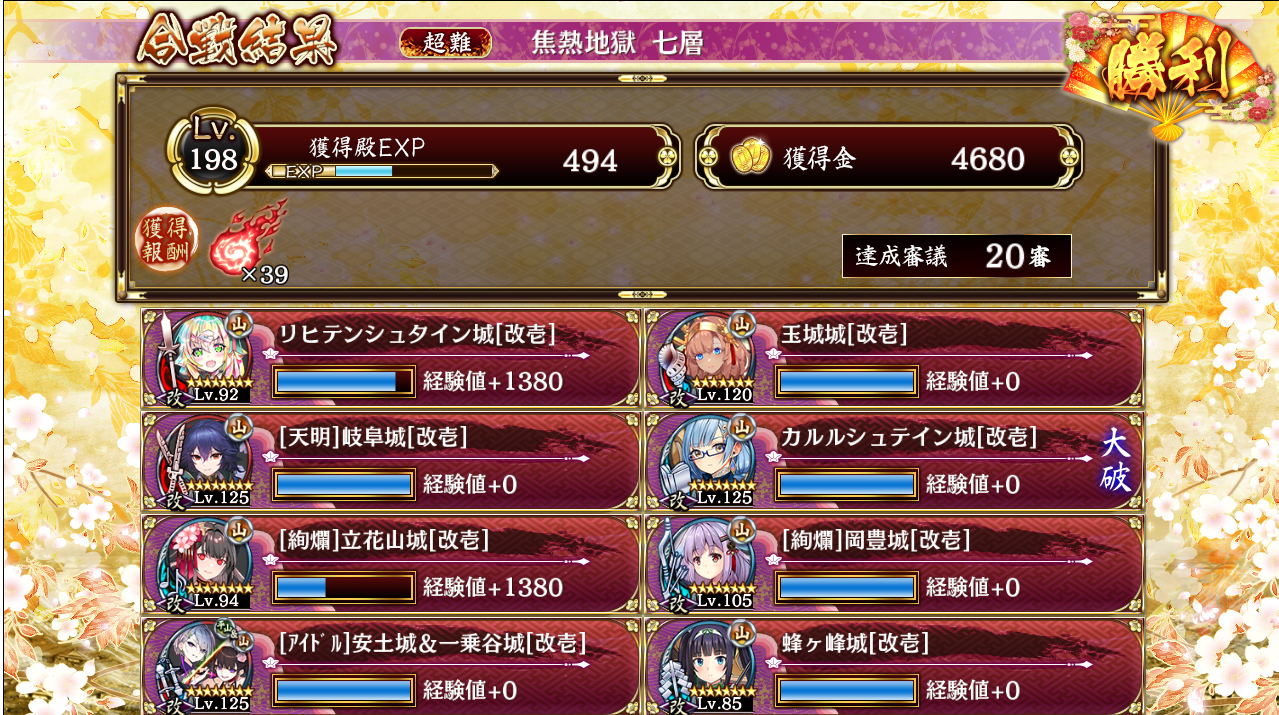Click the 達成審議 20審 box
Screen dimensions: 1279x715
tap(957, 256)
